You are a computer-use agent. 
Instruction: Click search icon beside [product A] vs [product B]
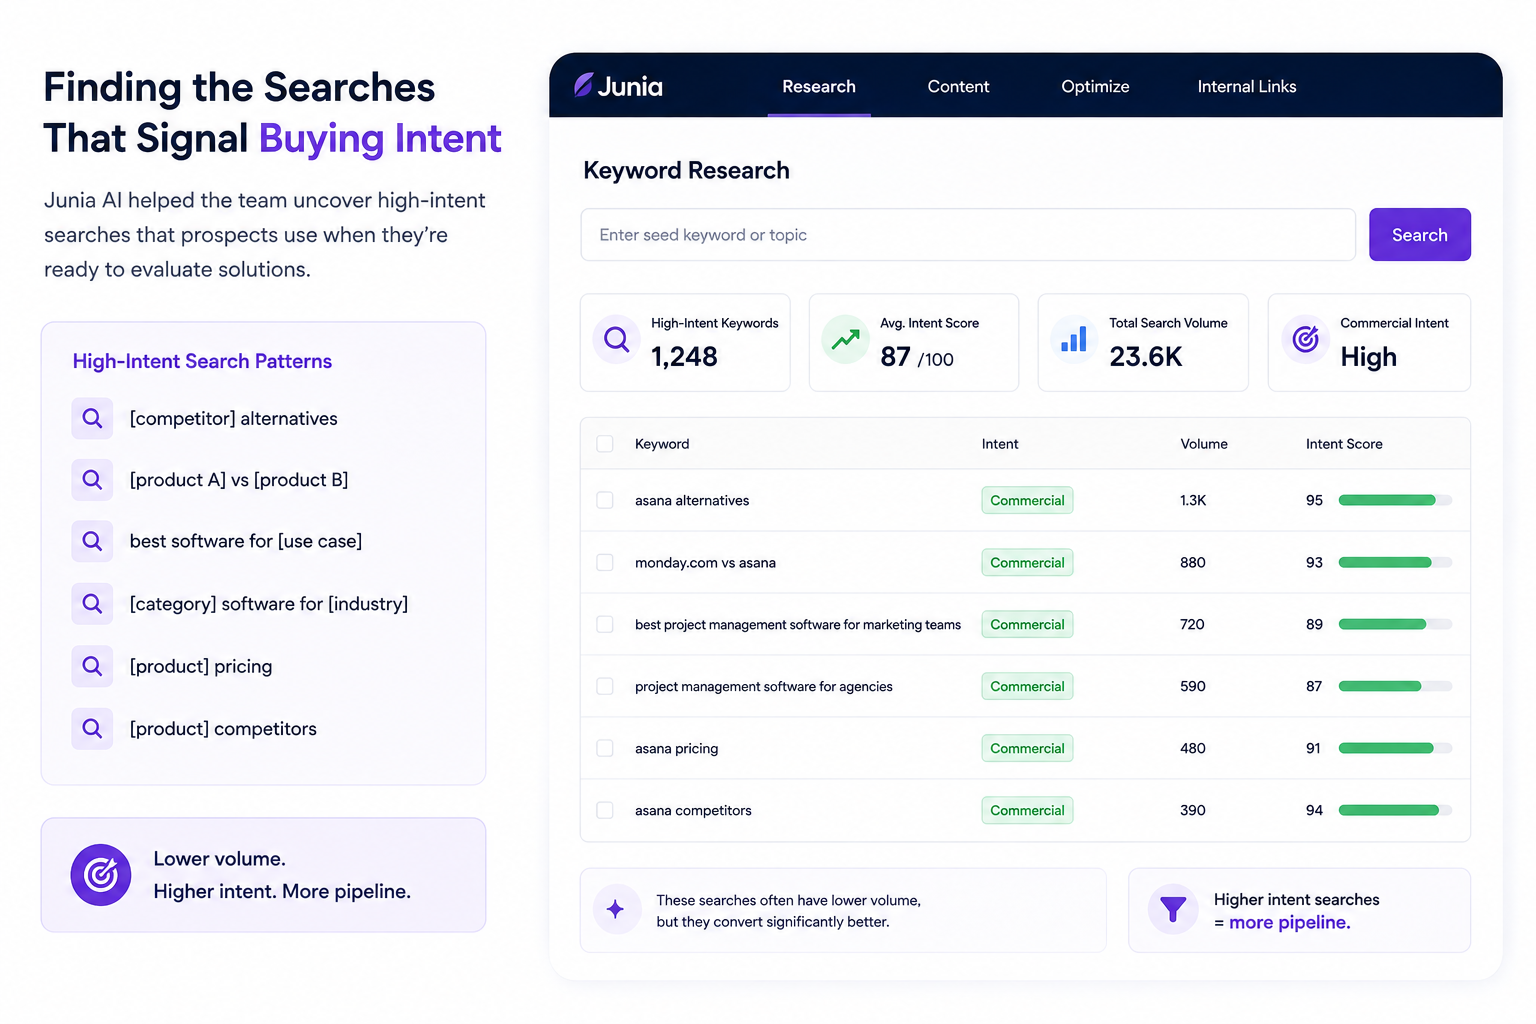tap(92, 480)
